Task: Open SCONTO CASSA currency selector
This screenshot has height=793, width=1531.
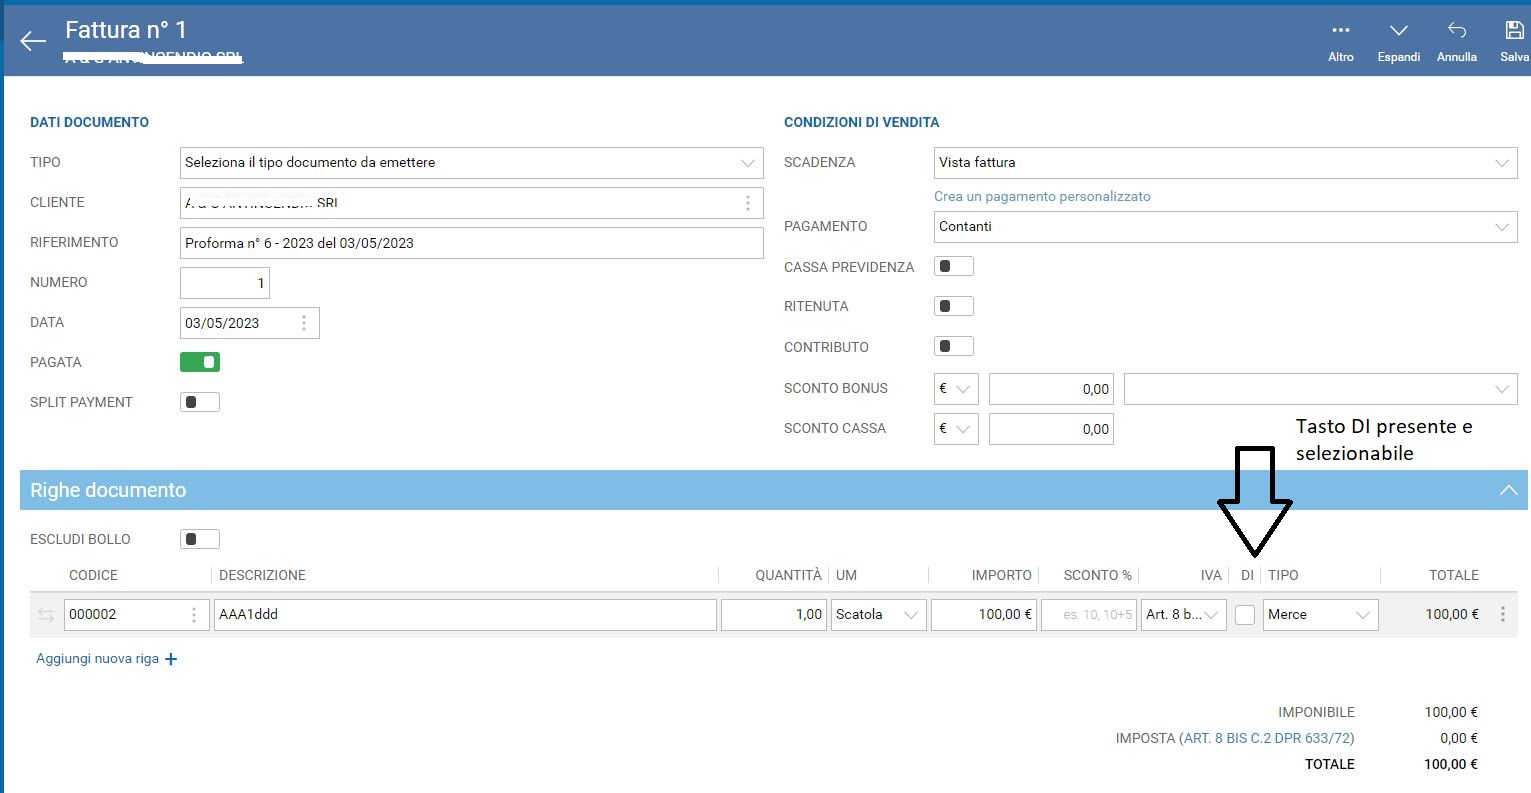Action: pos(956,429)
